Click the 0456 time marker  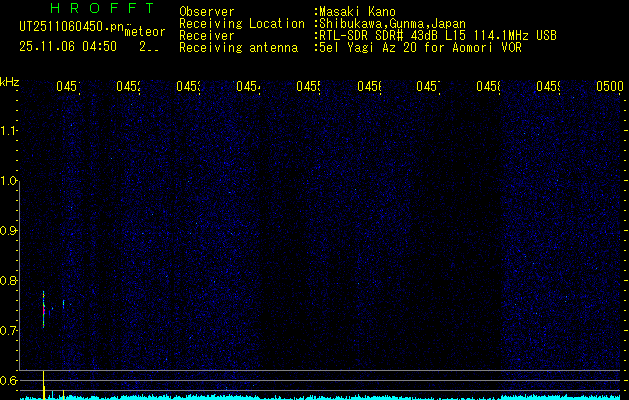[369, 86]
